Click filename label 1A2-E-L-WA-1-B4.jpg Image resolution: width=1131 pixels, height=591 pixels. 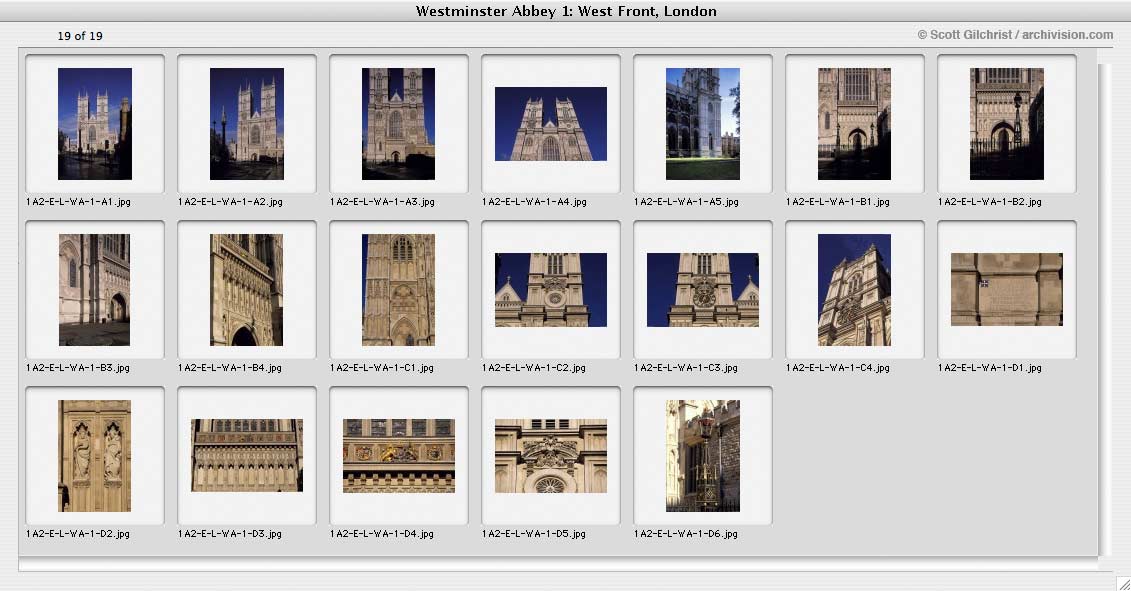pos(230,368)
